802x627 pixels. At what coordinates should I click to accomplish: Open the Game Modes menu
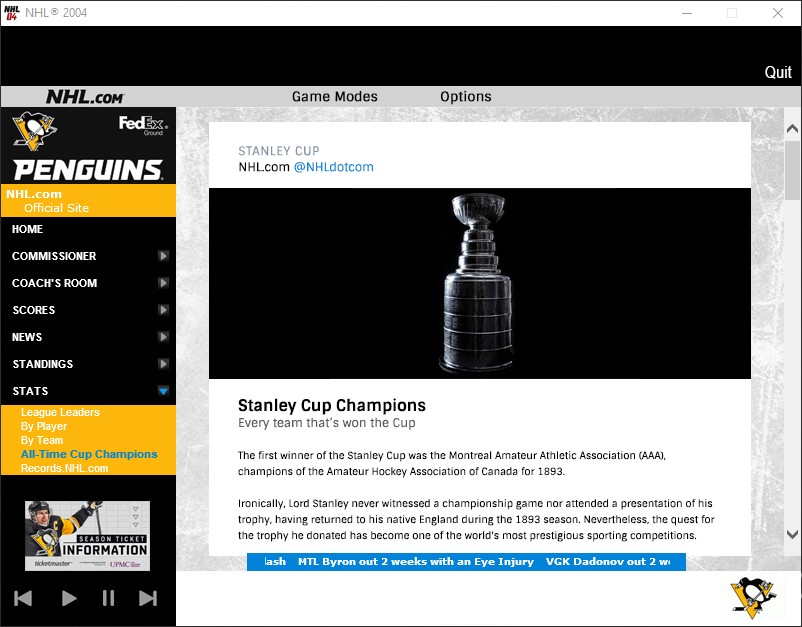[x=335, y=97]
